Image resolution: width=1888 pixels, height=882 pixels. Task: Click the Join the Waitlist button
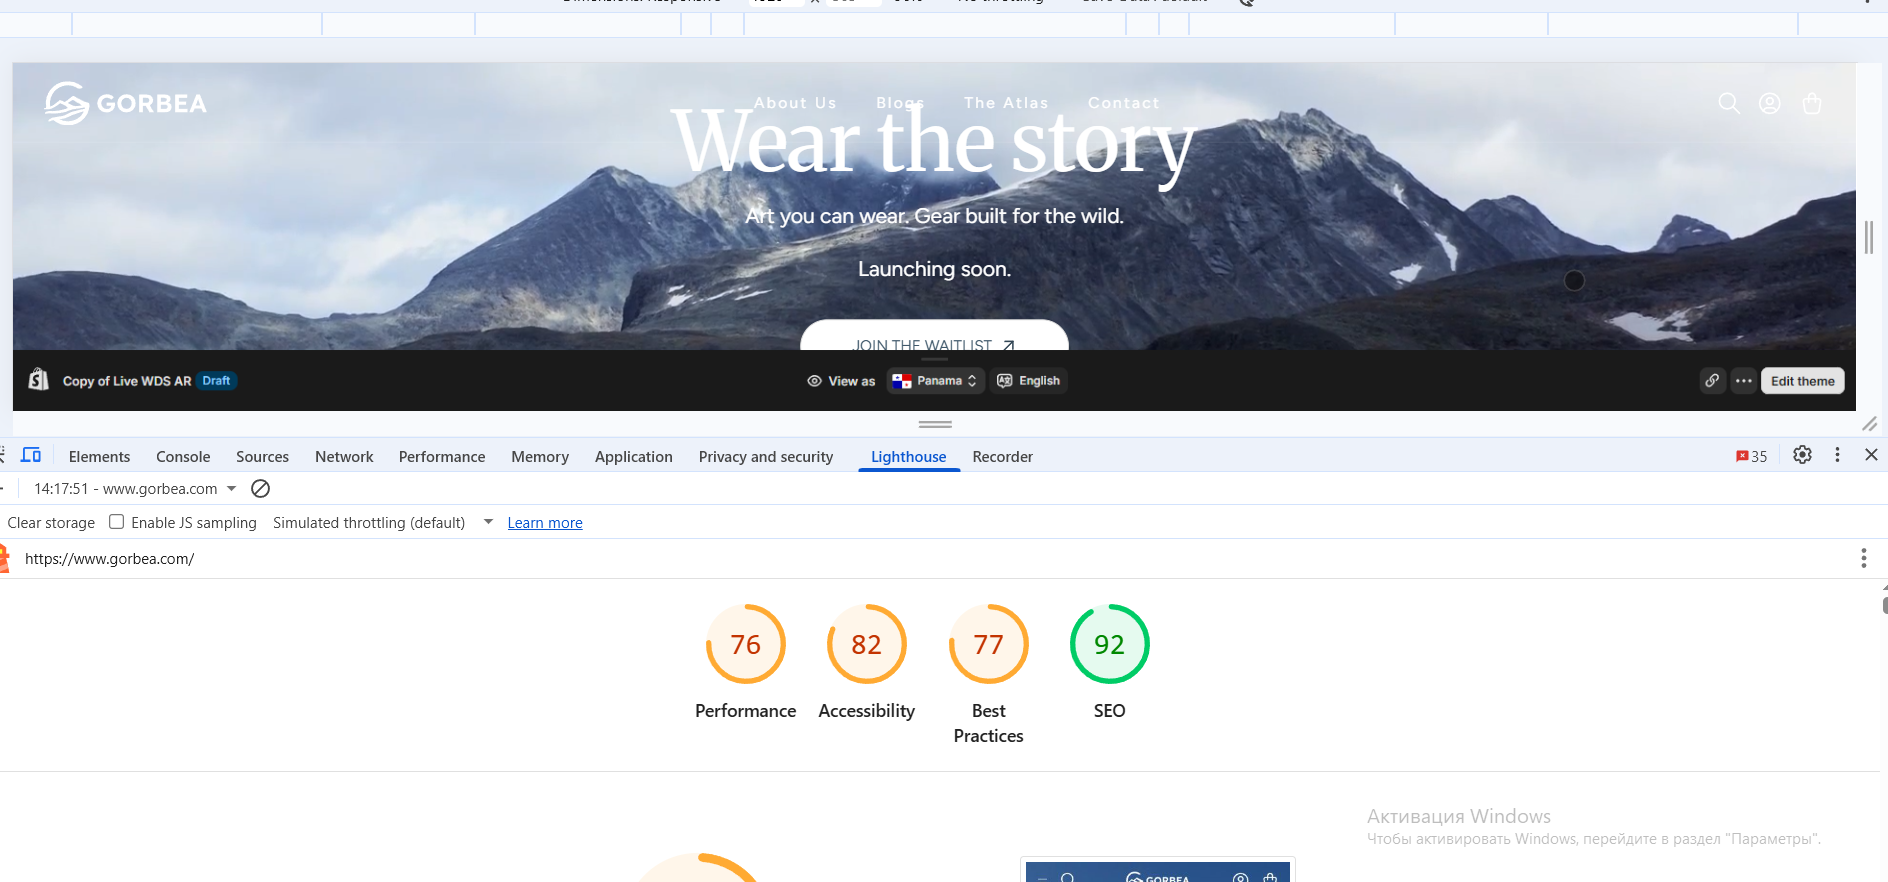(934, 336)
